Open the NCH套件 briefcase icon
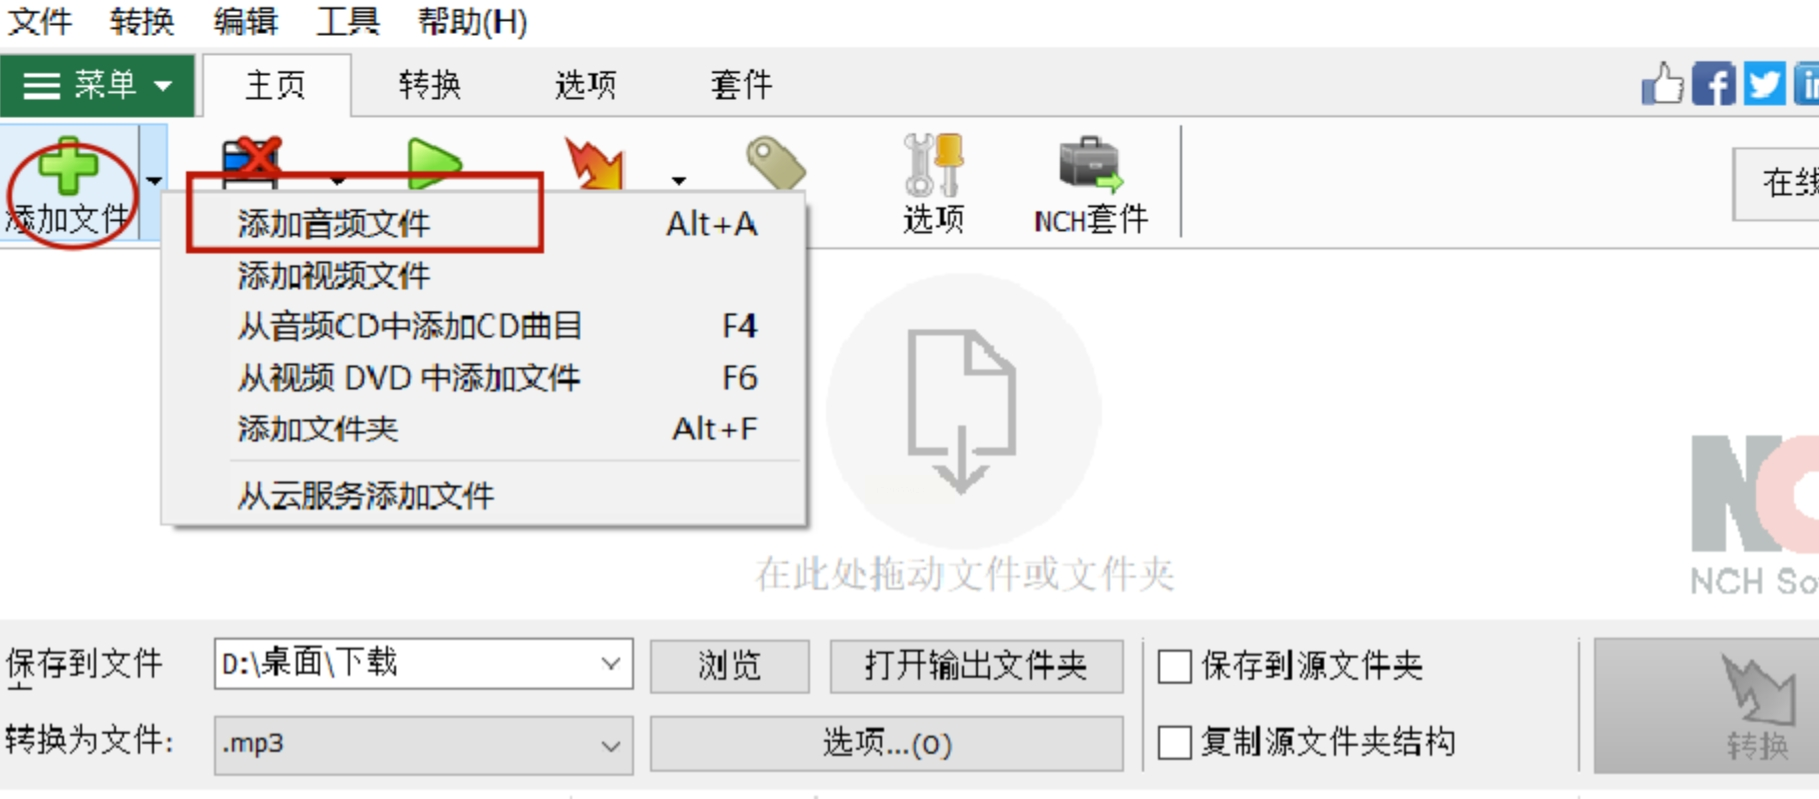 pos(1090,165)
